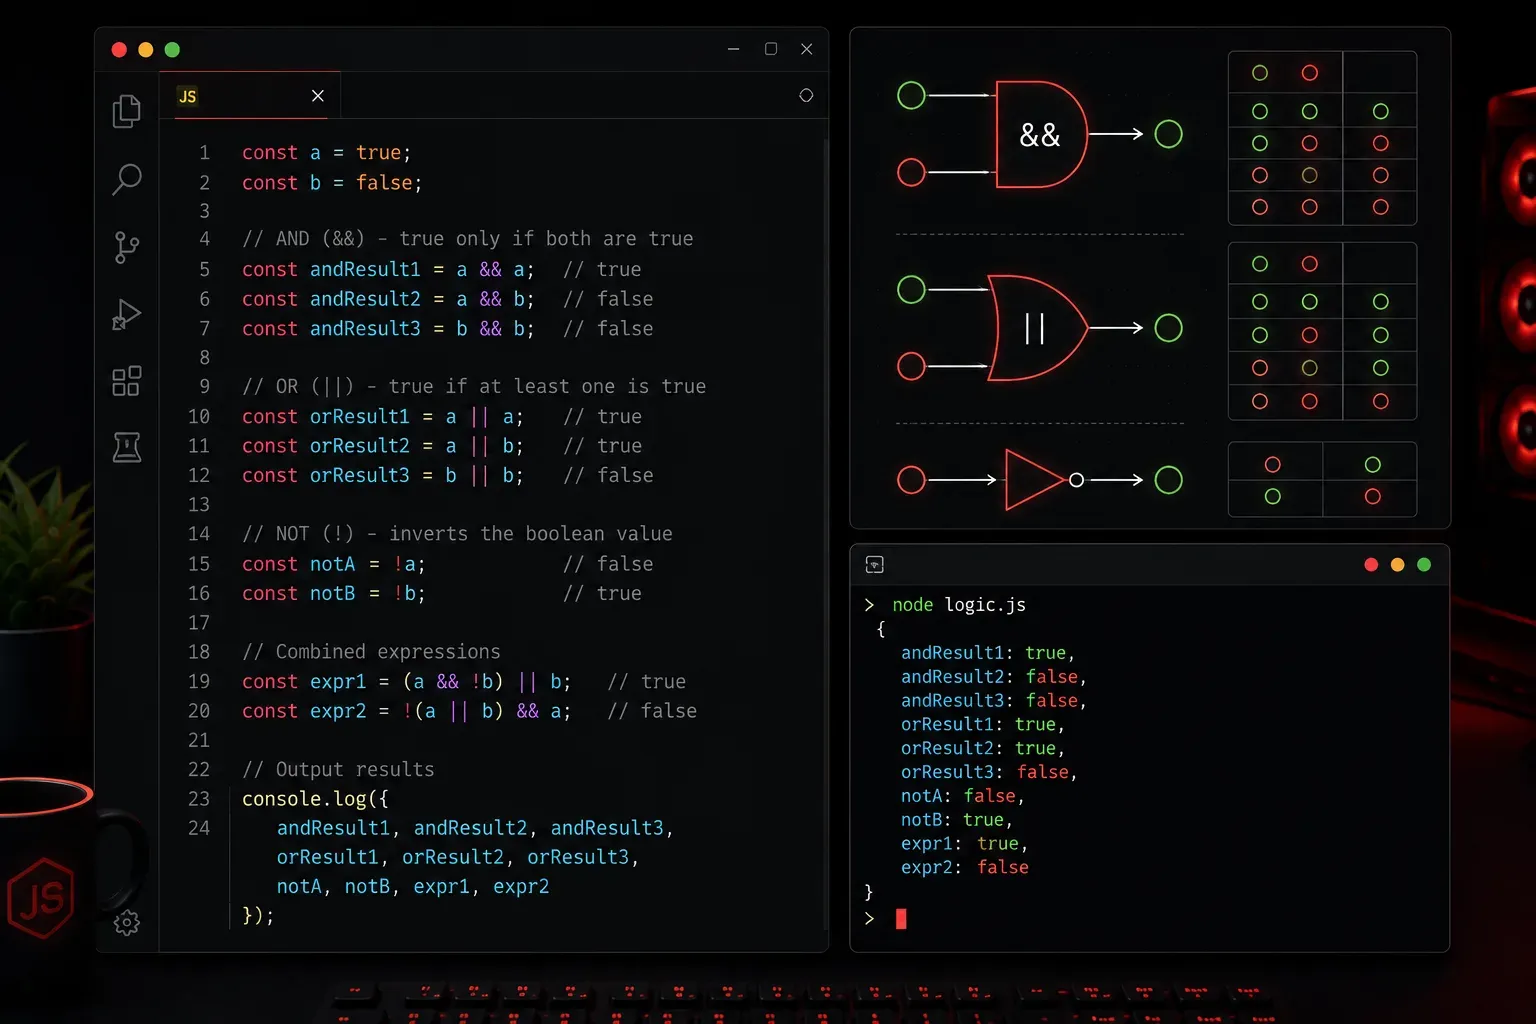Click 'notB' declaration on line 16
The image size is (1536, 1024).
[x=332, y=593]
